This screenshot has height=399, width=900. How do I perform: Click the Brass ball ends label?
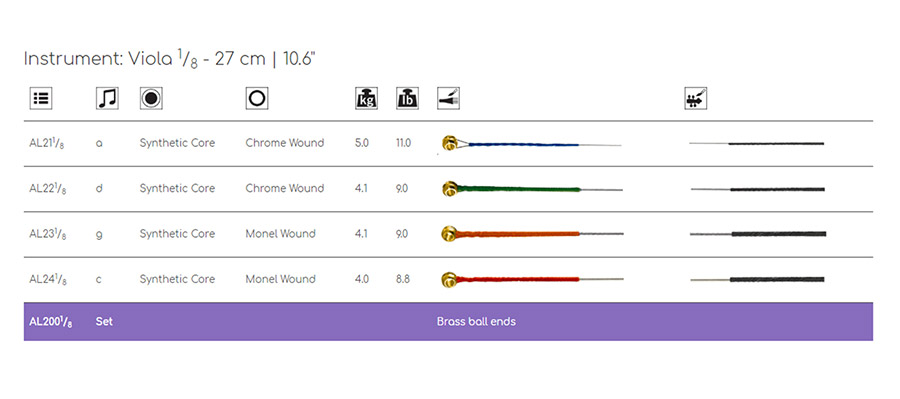(476, 321)
